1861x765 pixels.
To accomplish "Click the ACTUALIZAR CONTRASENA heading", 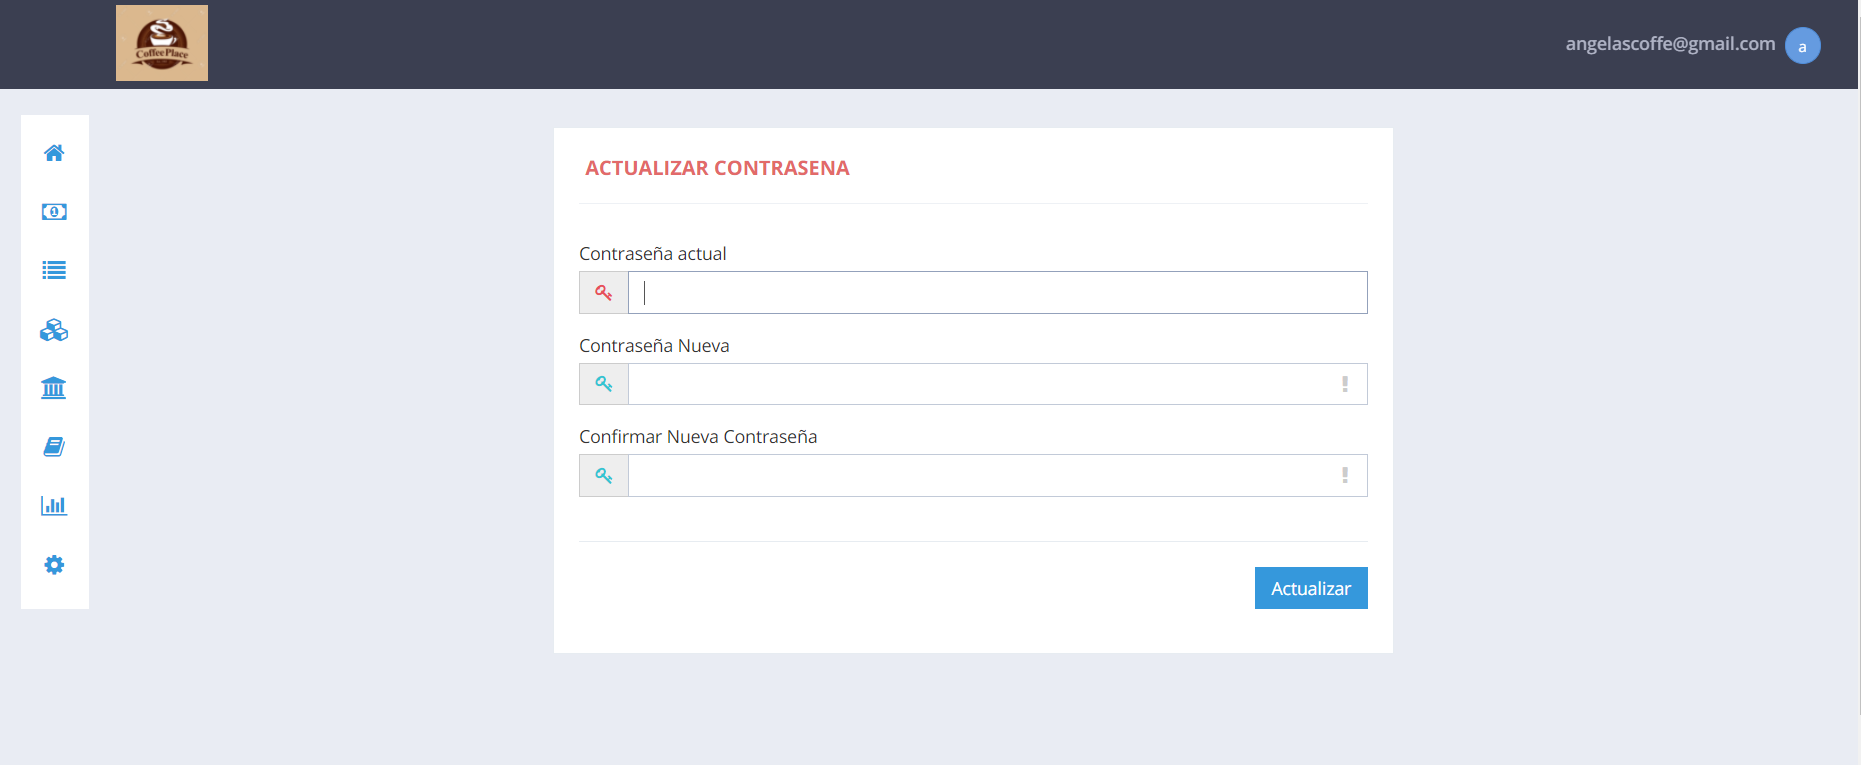I will [717, 168].
